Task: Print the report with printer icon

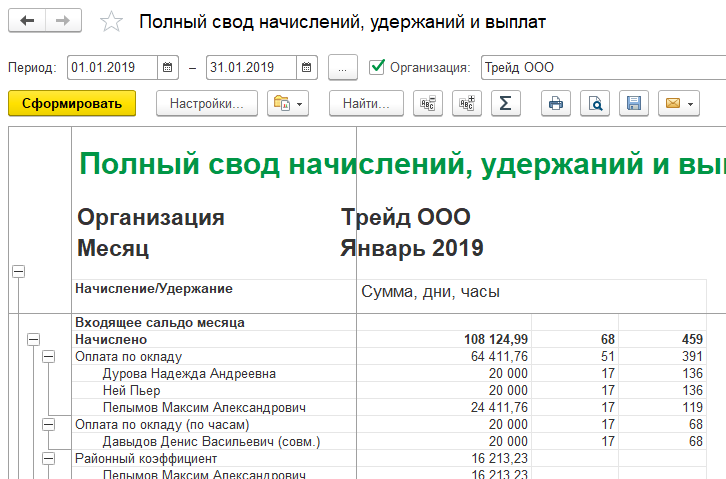Action: point(556,103)
